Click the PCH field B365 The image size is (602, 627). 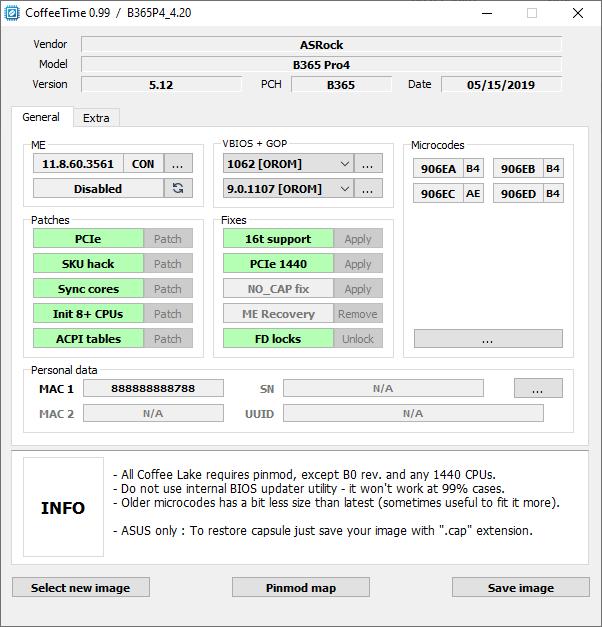pos(341,84)
